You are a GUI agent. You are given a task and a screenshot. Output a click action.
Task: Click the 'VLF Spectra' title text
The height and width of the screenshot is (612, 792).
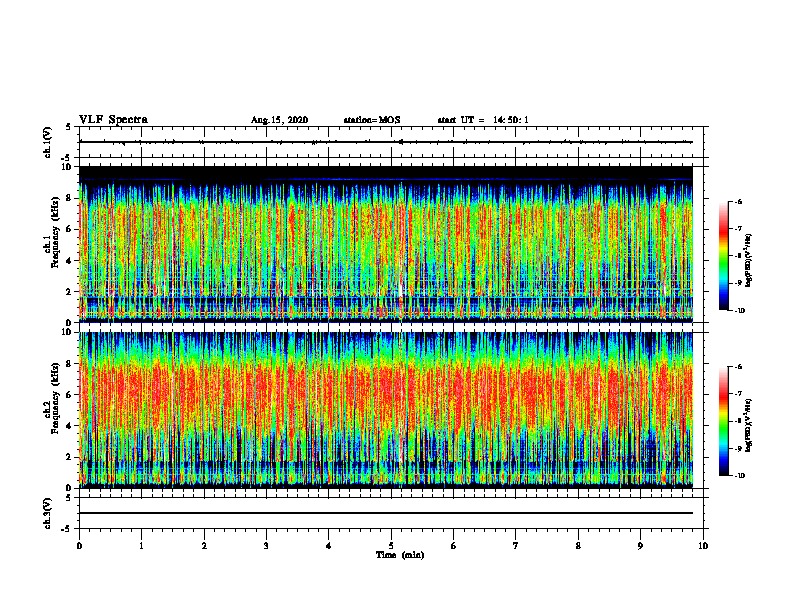(113, 120)
